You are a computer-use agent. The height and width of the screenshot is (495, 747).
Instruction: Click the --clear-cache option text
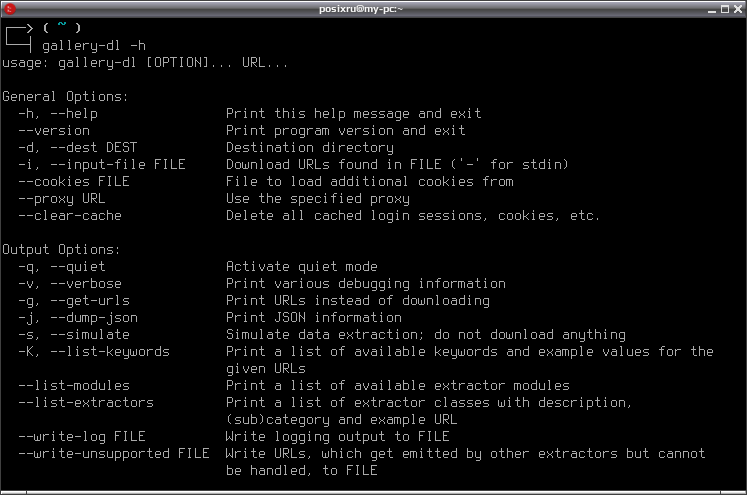pyautogui.click(x=70, y=216)
